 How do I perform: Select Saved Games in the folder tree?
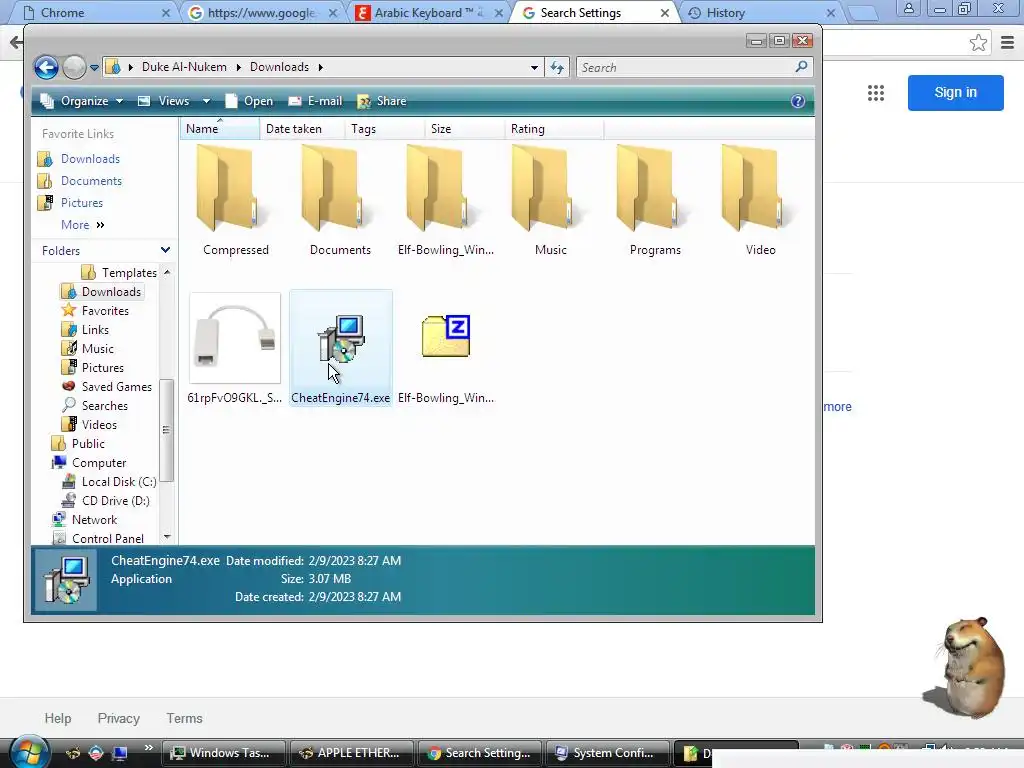[116, 387]
